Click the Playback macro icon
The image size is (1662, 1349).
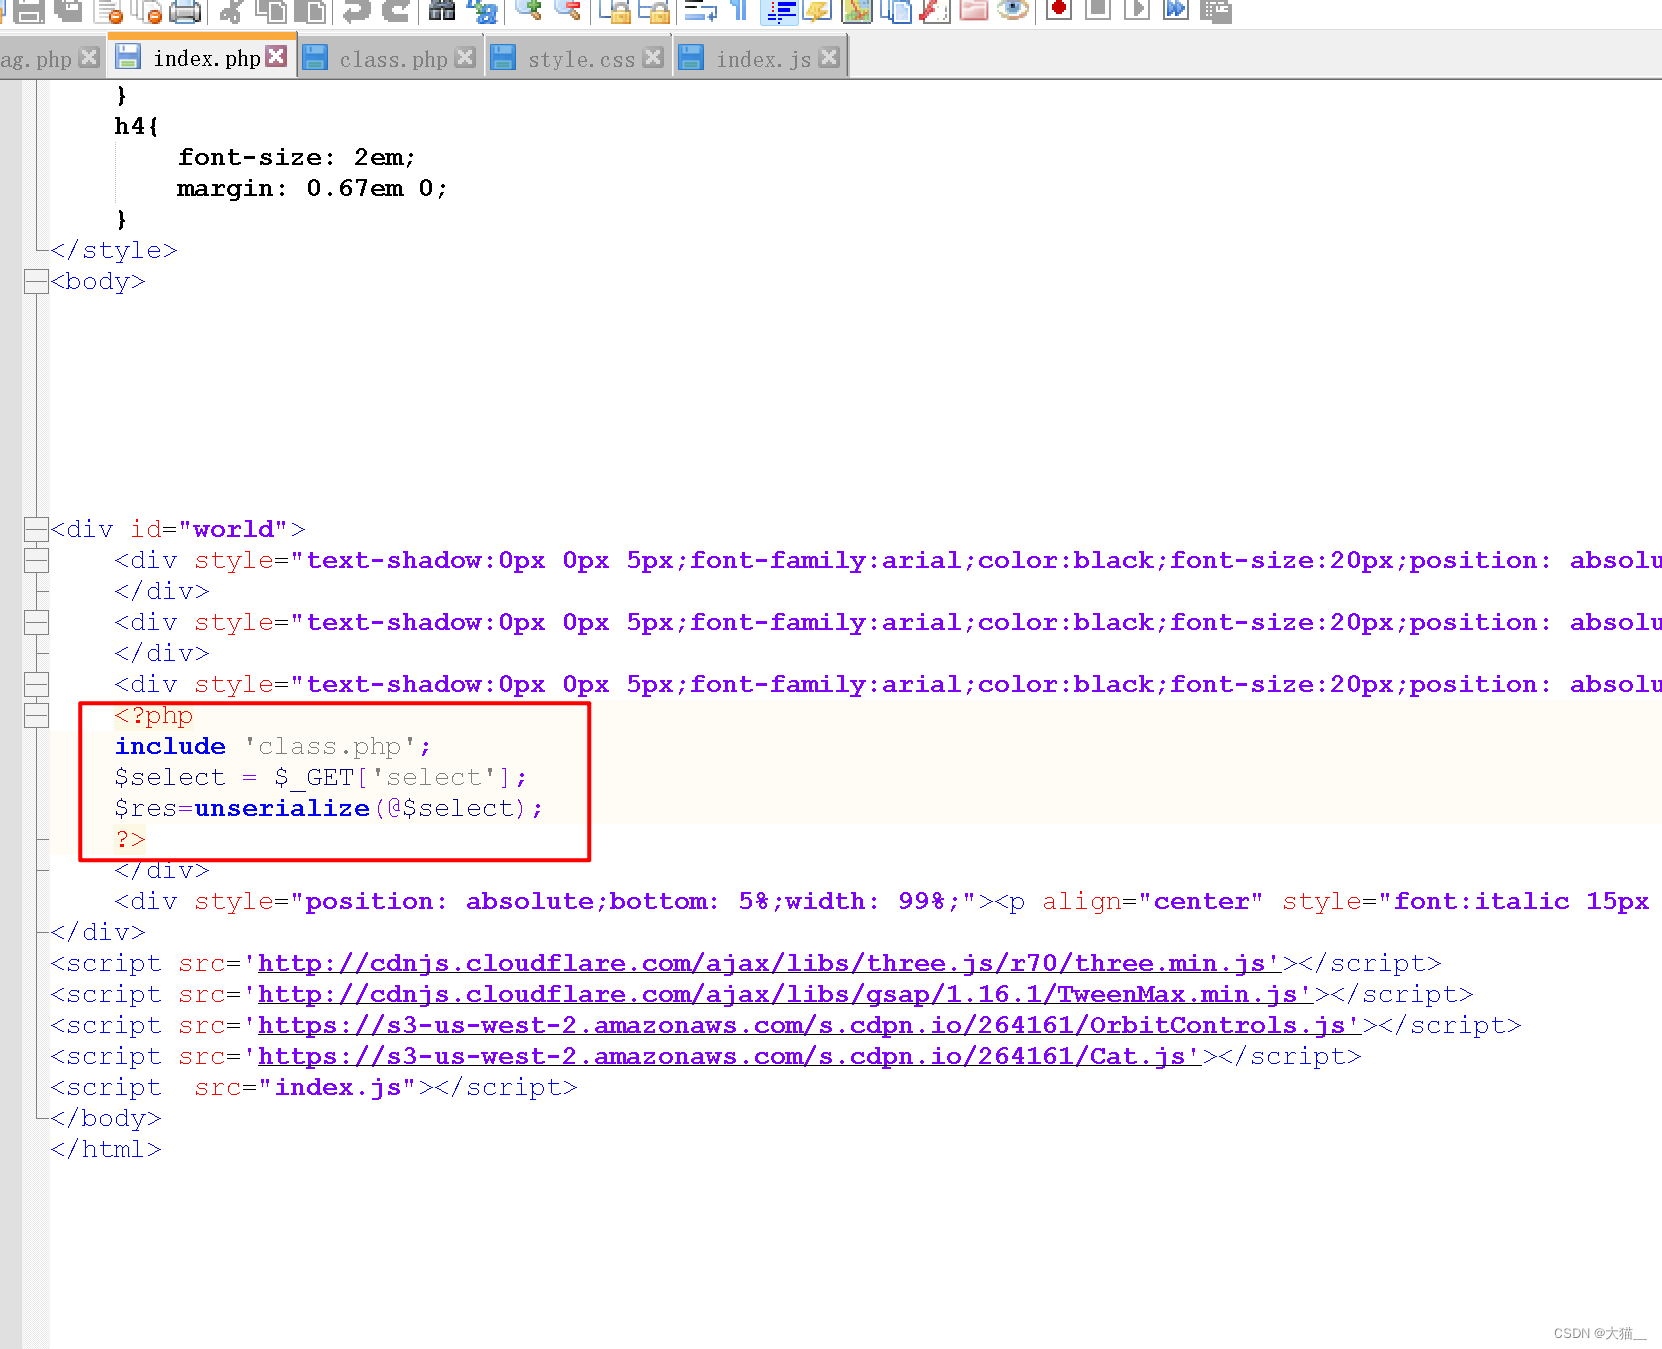[1137, 10]
